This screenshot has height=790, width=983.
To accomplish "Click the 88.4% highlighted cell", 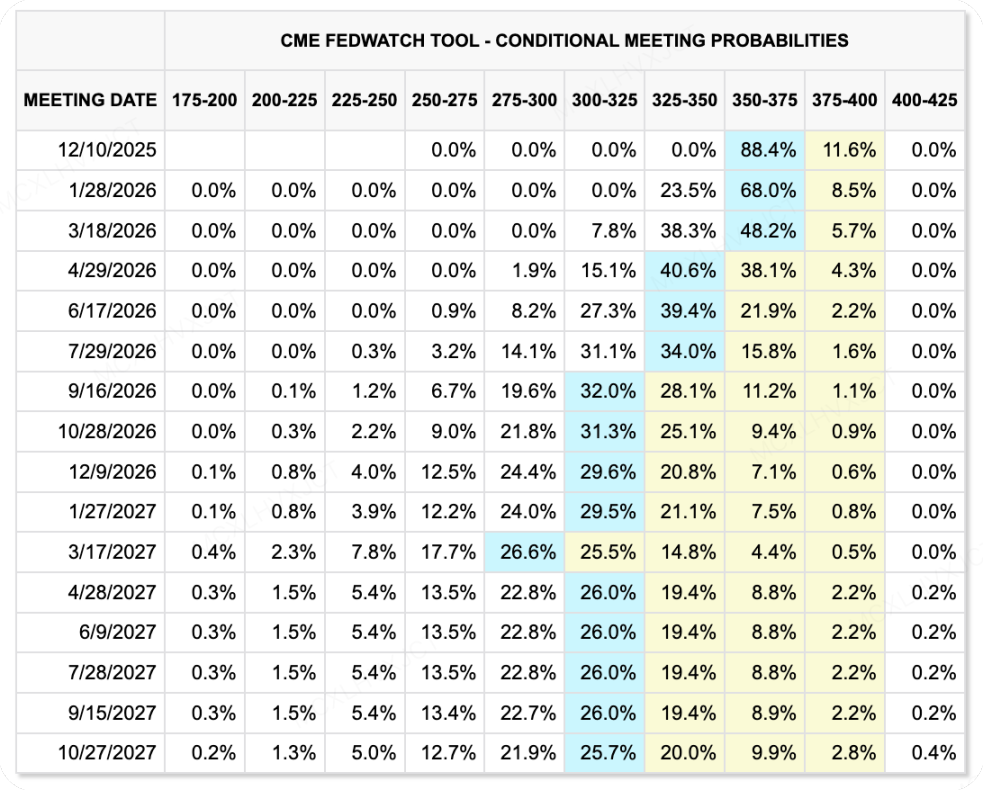I will pos(764,150).
